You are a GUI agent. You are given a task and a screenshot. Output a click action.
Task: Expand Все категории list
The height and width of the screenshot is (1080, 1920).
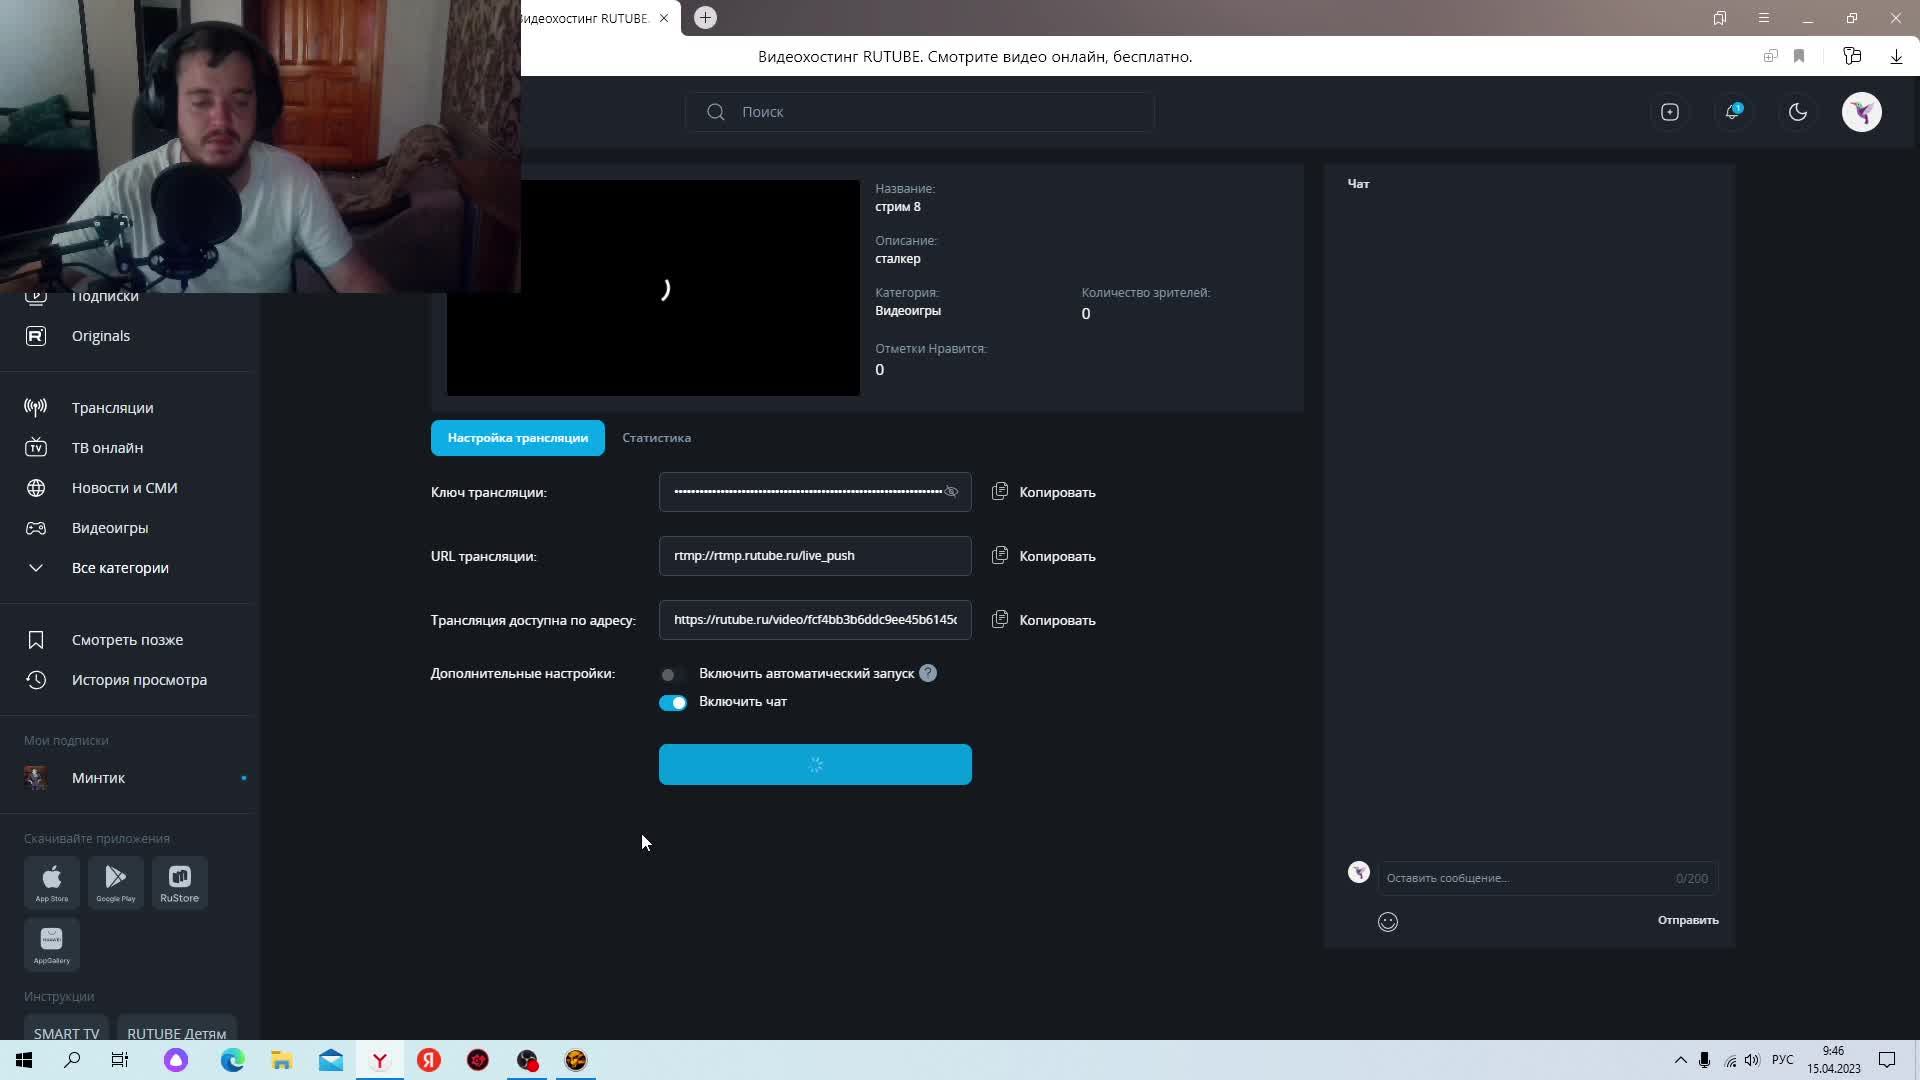(x=119, y=568)
